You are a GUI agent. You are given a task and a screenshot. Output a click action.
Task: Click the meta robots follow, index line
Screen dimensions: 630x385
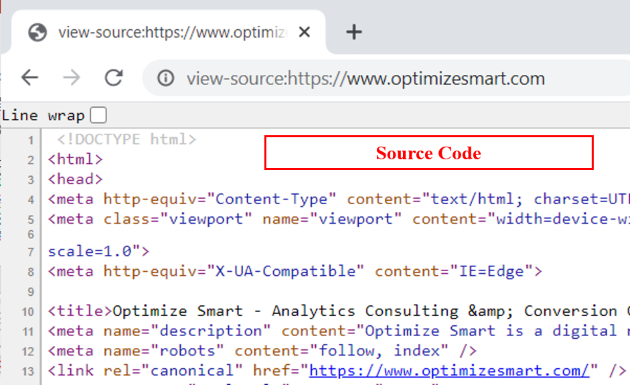point(262,351)
